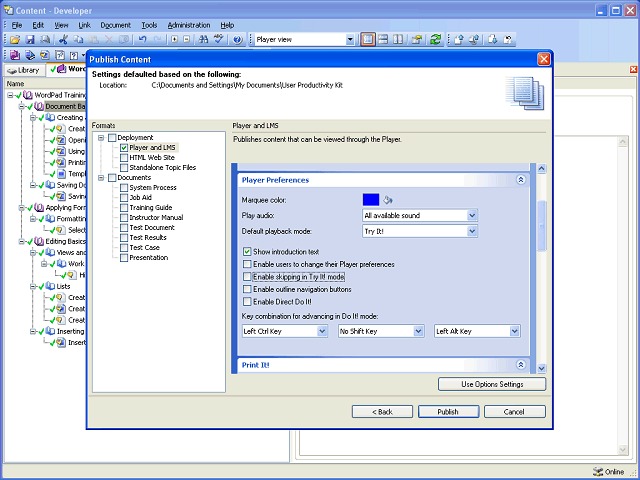Open the Document menu
The image size is (640, 480).
(116, 25)
